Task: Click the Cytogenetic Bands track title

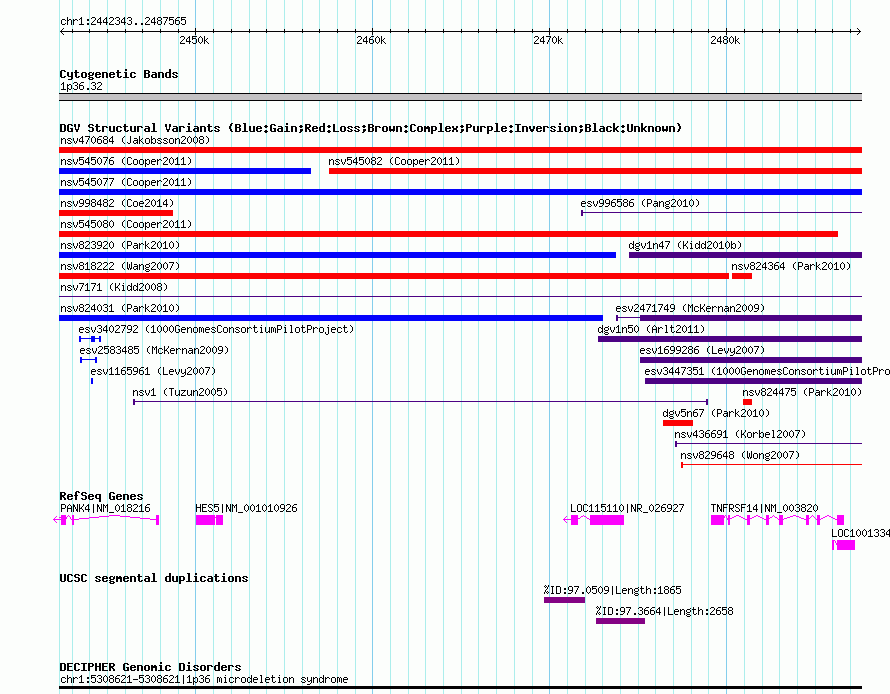Action: [x=119, y=74]
